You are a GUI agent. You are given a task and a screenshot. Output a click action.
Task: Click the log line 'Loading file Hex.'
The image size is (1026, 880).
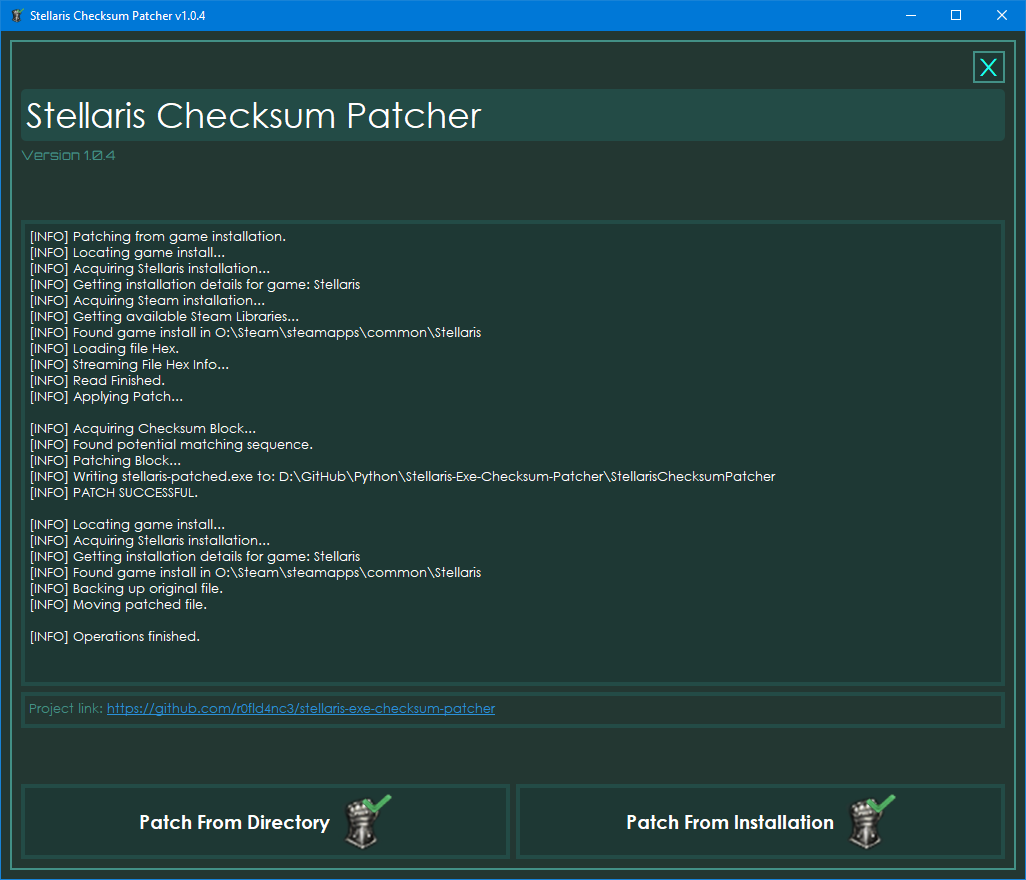(105, 349)
